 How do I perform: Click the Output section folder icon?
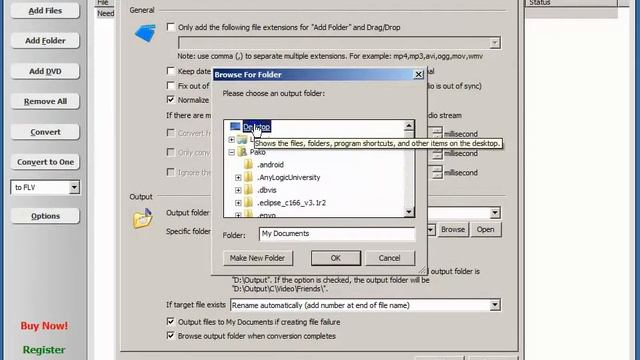(x=142, y=218)
